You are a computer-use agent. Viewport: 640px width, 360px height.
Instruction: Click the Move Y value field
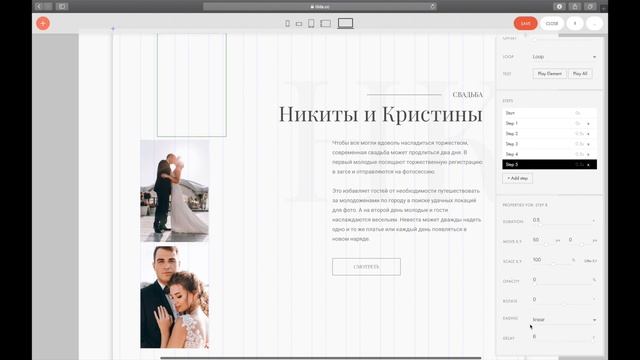[x=579, y=240]
